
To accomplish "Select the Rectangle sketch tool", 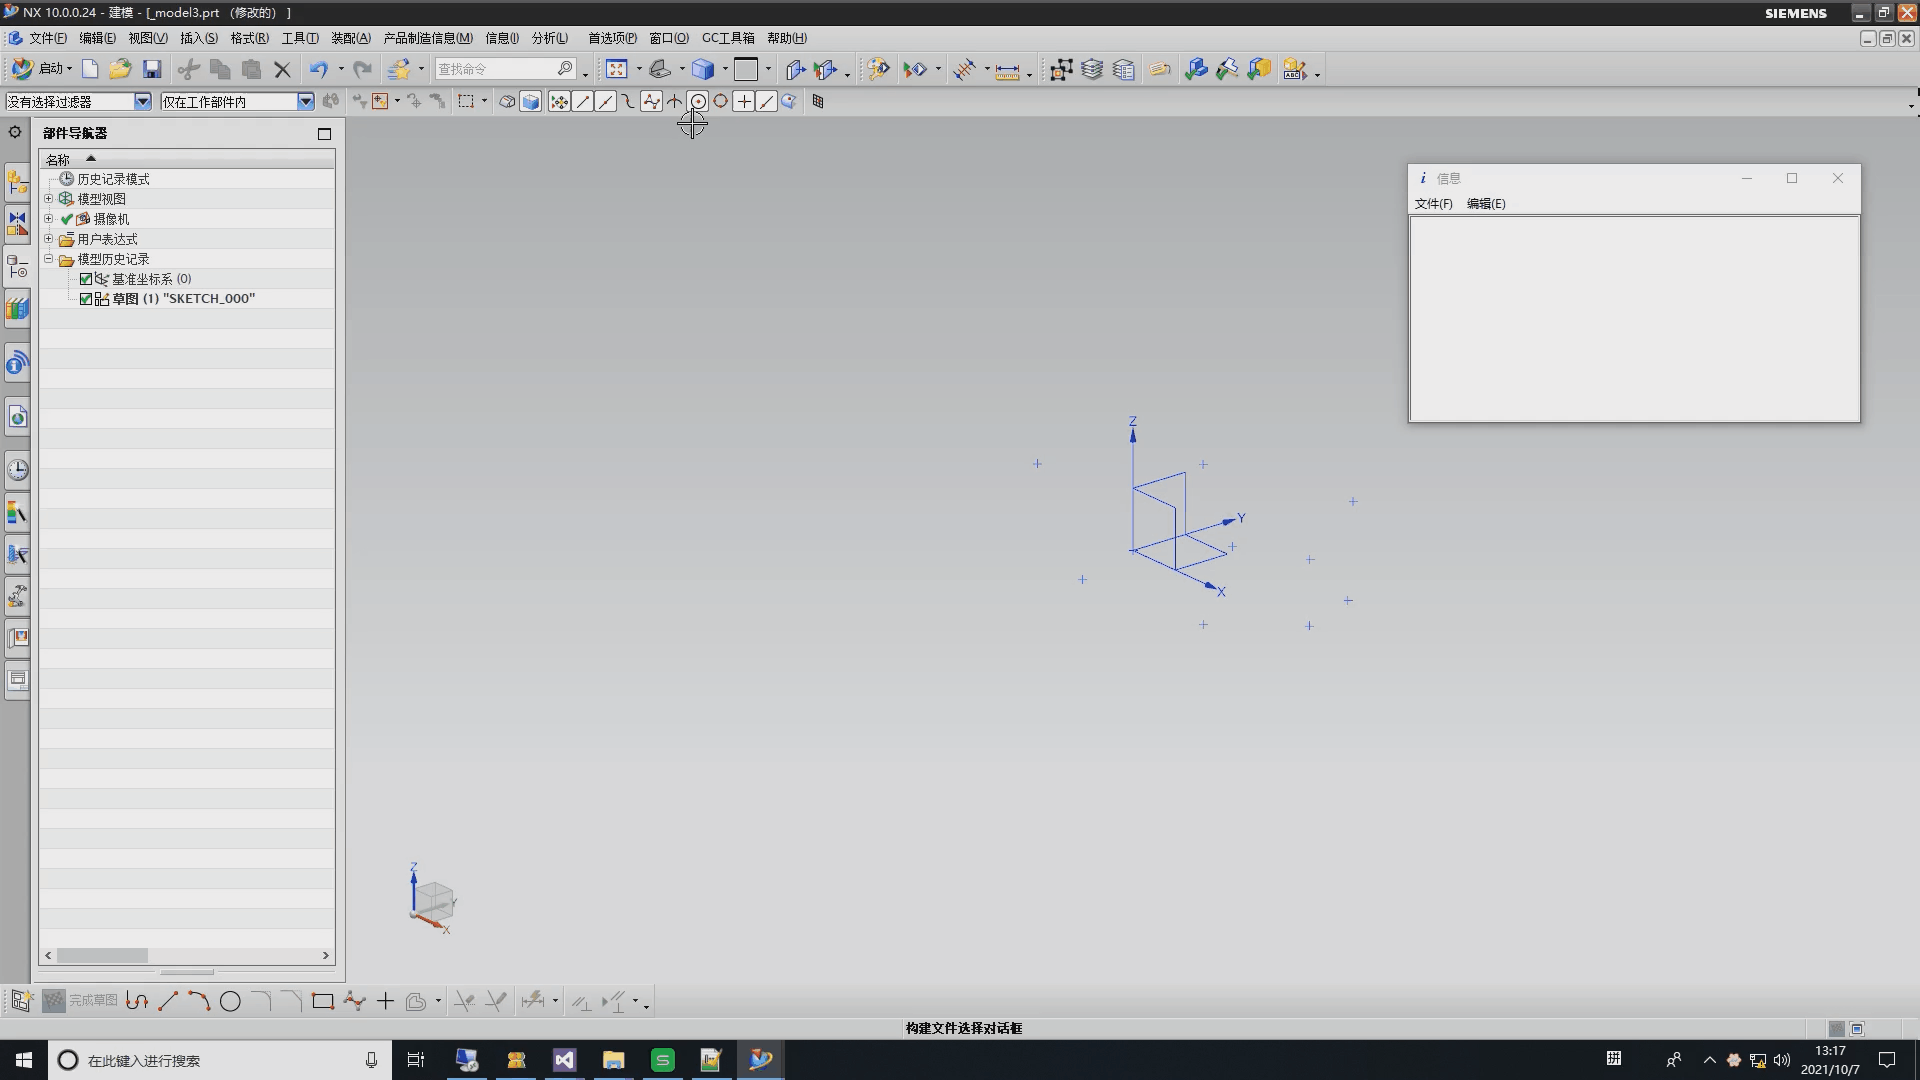I will coord(322,1001).
